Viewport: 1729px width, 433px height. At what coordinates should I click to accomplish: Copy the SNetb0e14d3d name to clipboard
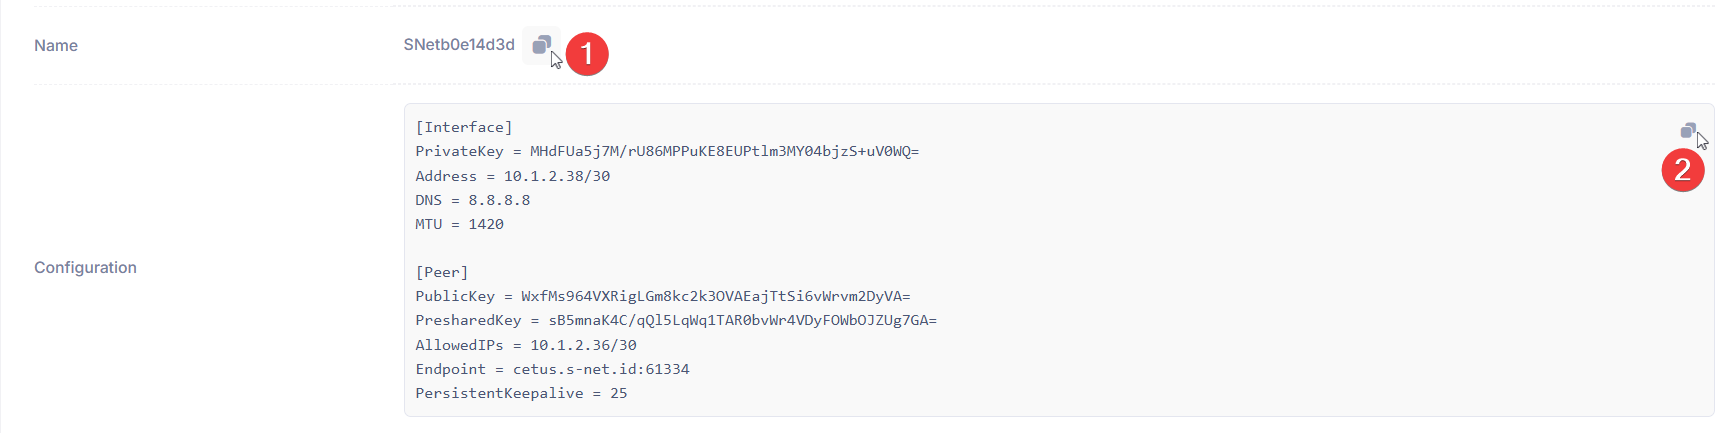(541, 44)
